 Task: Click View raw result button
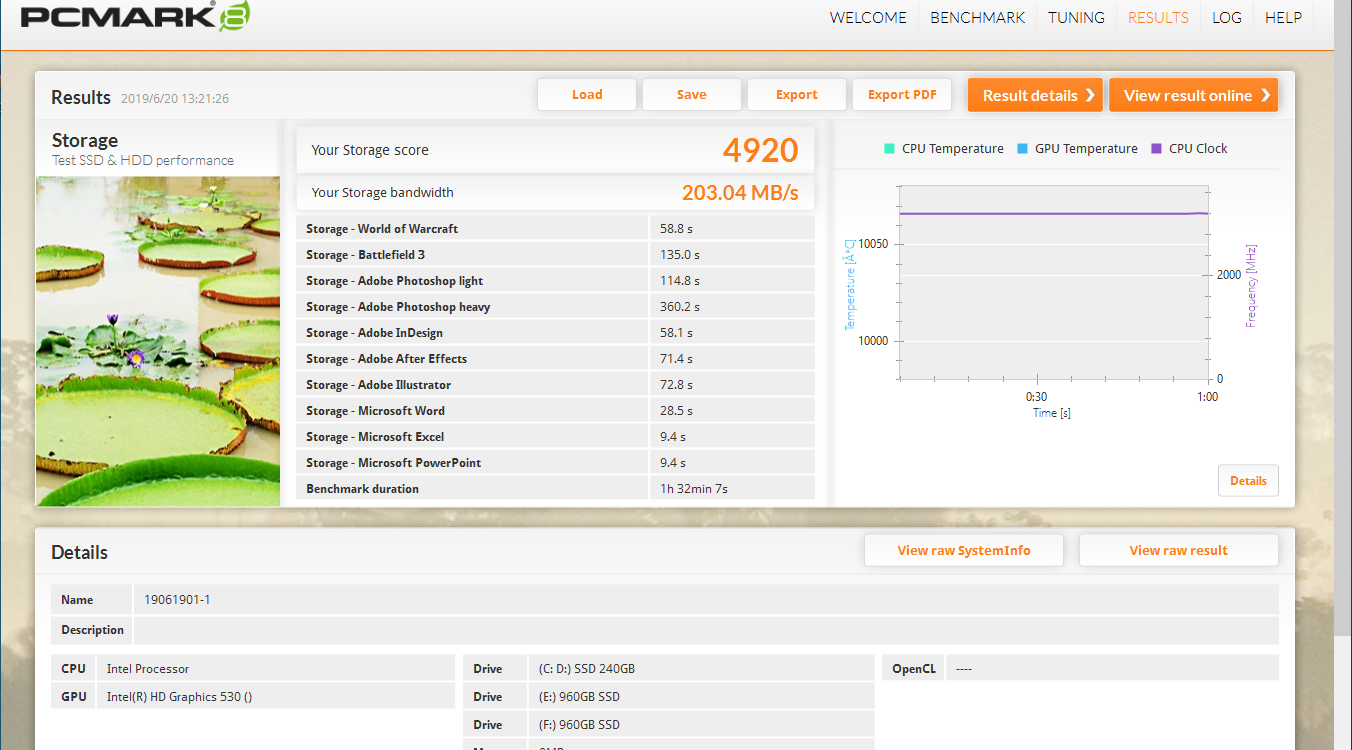coord(1178,550)
